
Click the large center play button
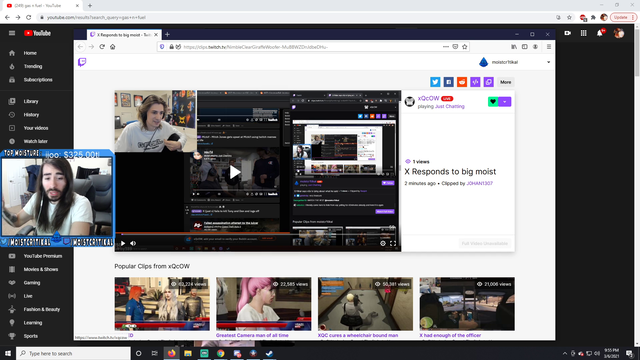click(234, 173)
